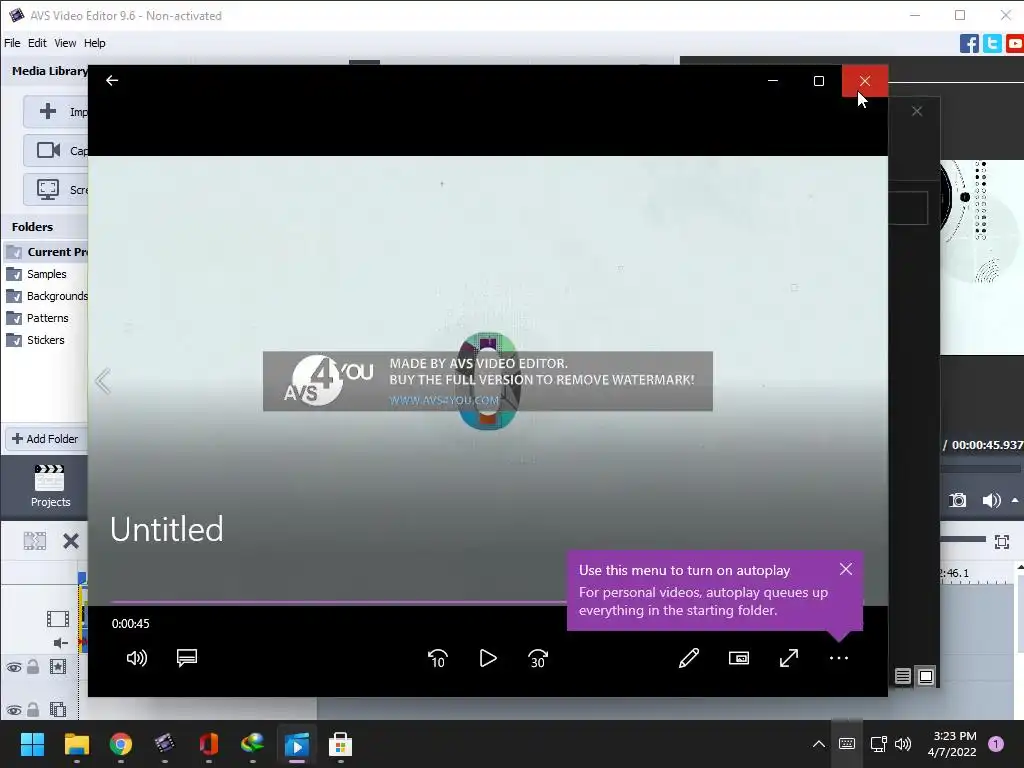Toggle lock on the video effects track
Viewport: 1024px width, 768px height.
[x=33, y=667]
